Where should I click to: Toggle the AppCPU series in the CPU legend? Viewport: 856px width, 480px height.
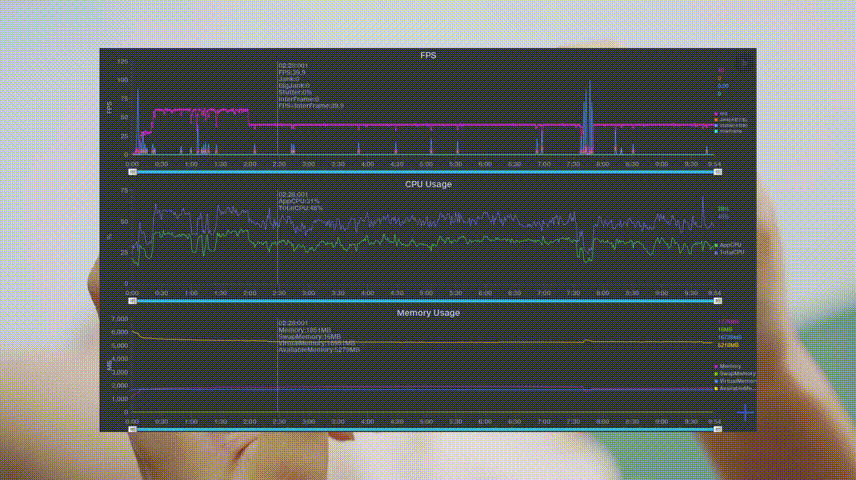click(728, 246)
